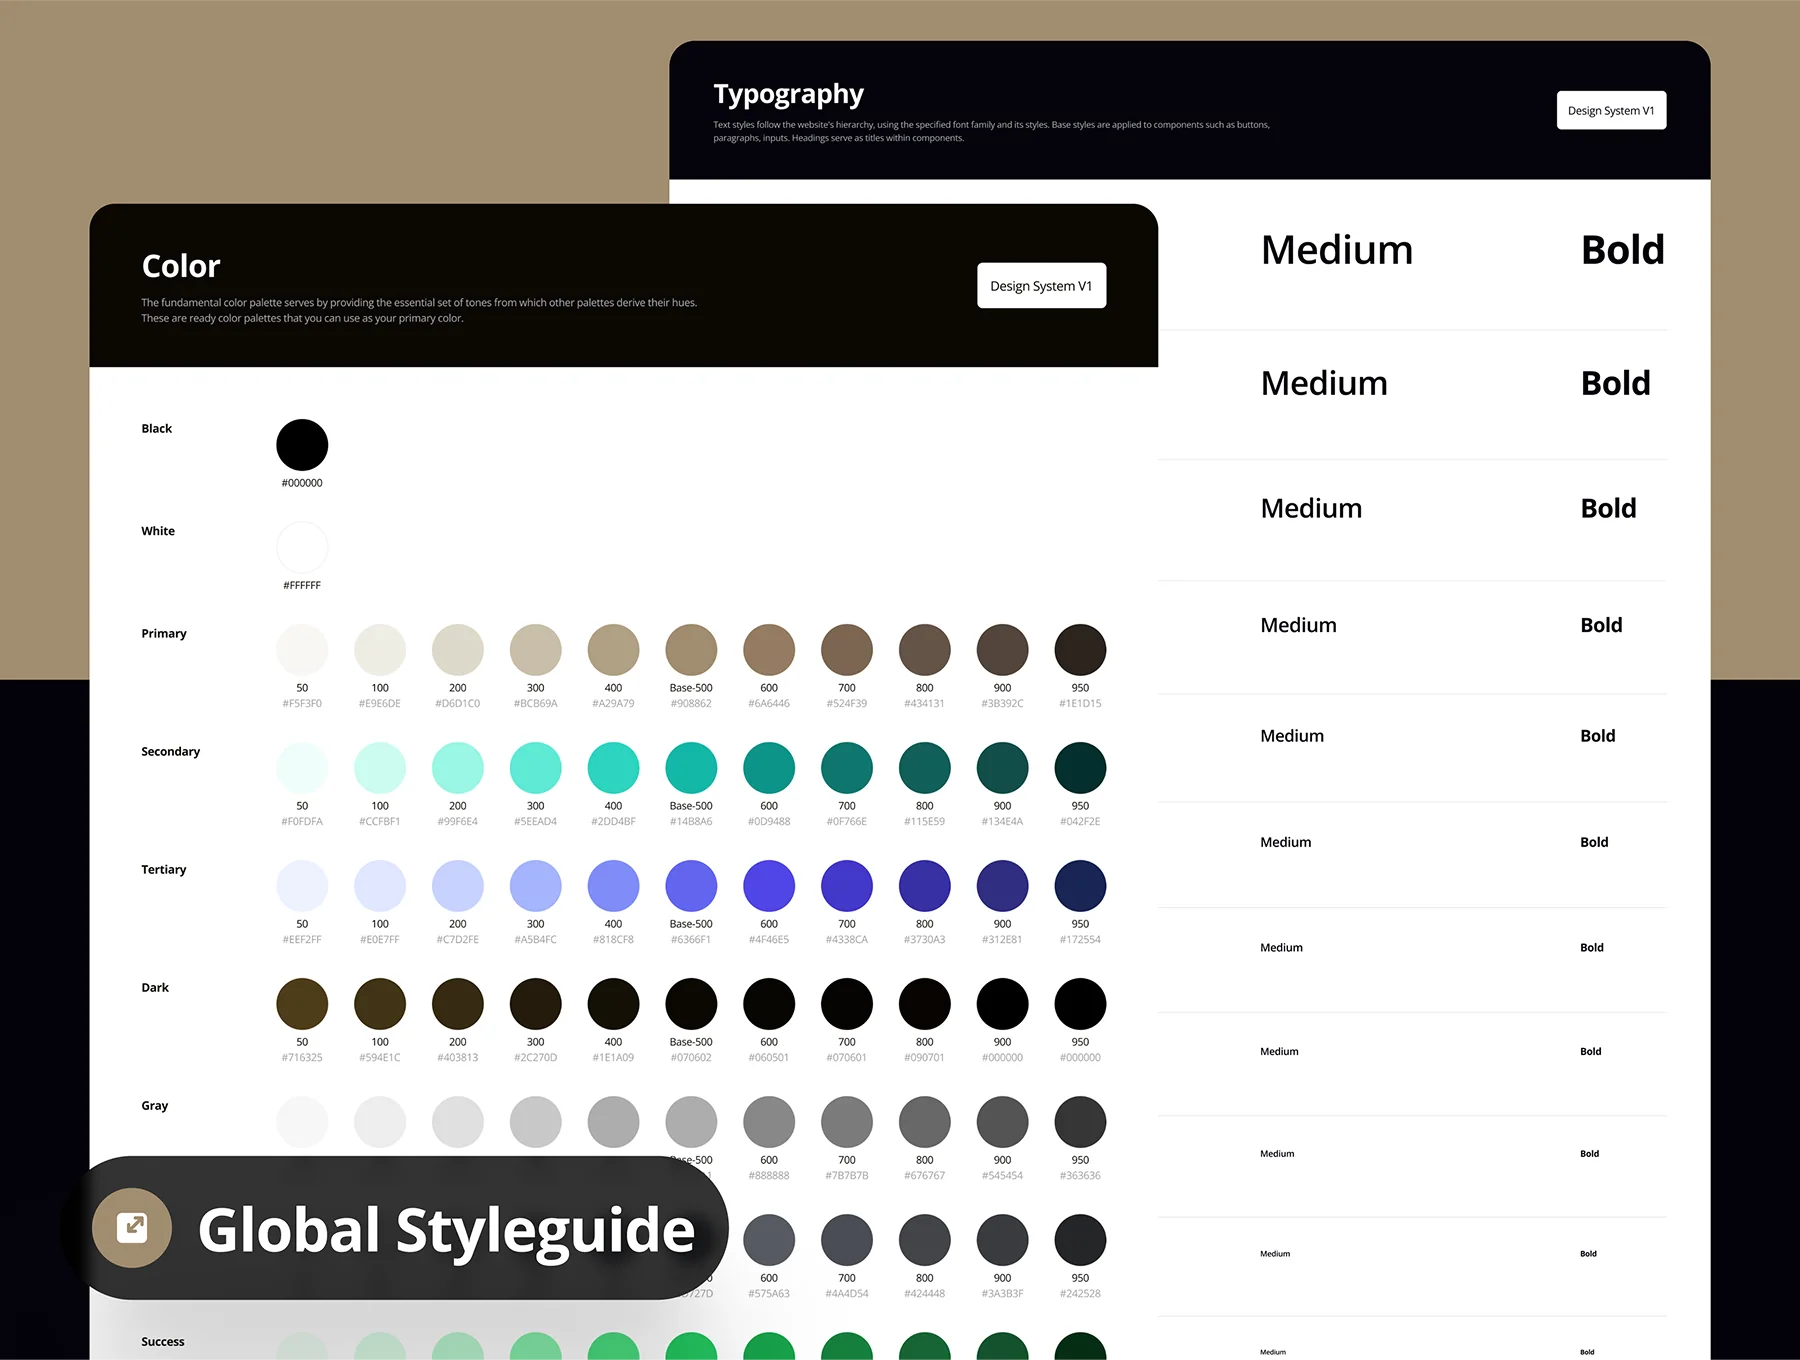The height and width of the screenshot is (1360, 1800).
Task: Choose Secondary 800 swatch #115E59
Action: coord(925,768)
